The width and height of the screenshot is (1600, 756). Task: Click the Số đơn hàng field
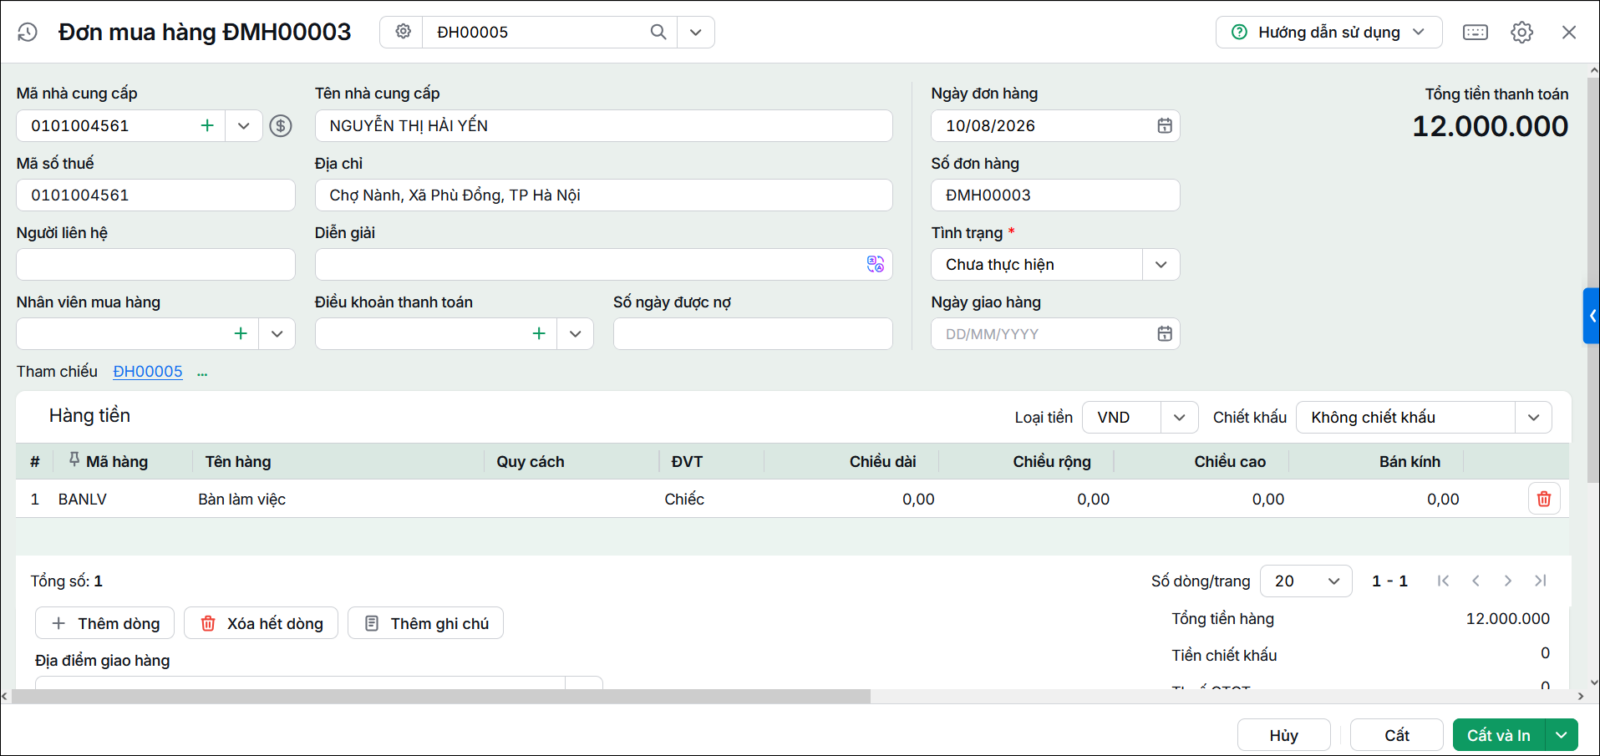[x=1055, y=195]
